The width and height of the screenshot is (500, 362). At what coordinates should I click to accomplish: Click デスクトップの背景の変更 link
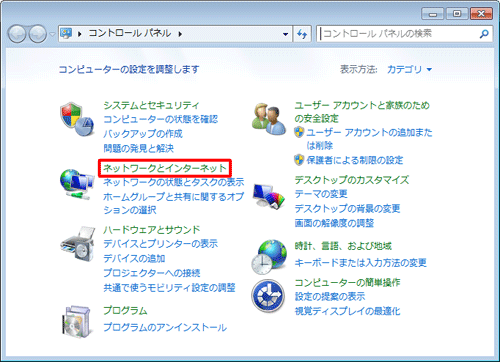347,209
